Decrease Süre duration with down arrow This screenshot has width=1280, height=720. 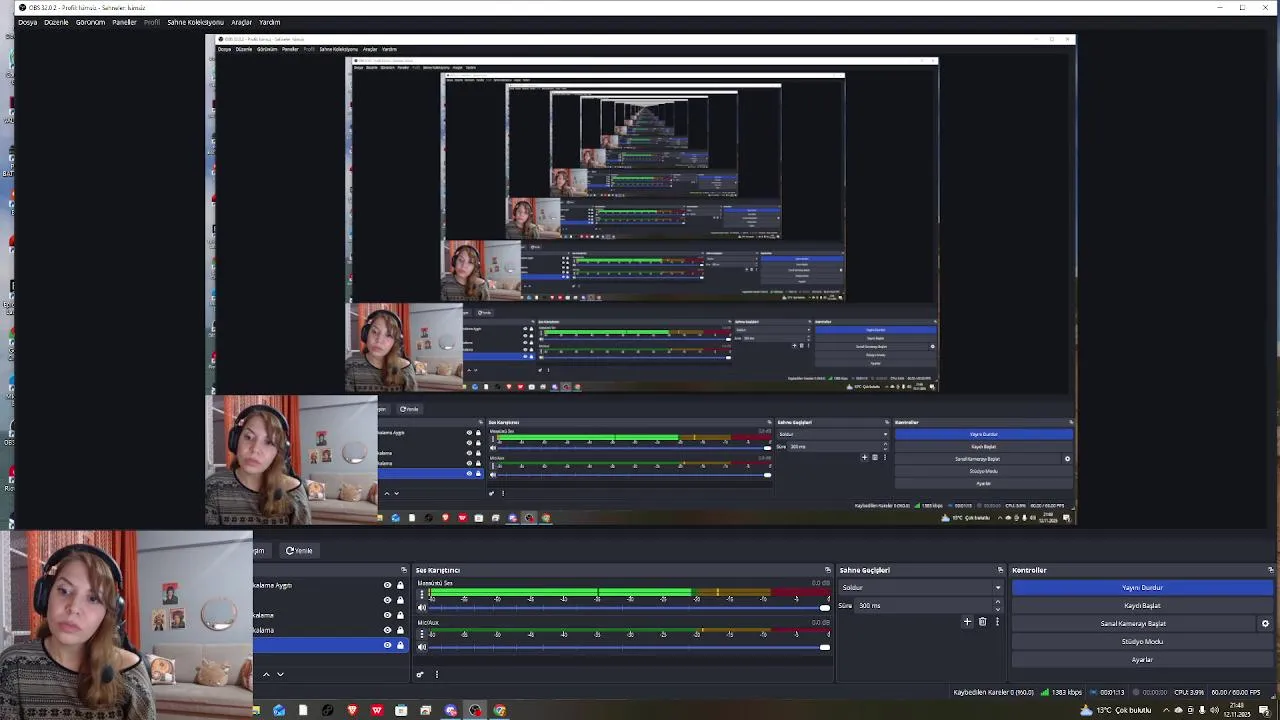click(x=997, y=609)
